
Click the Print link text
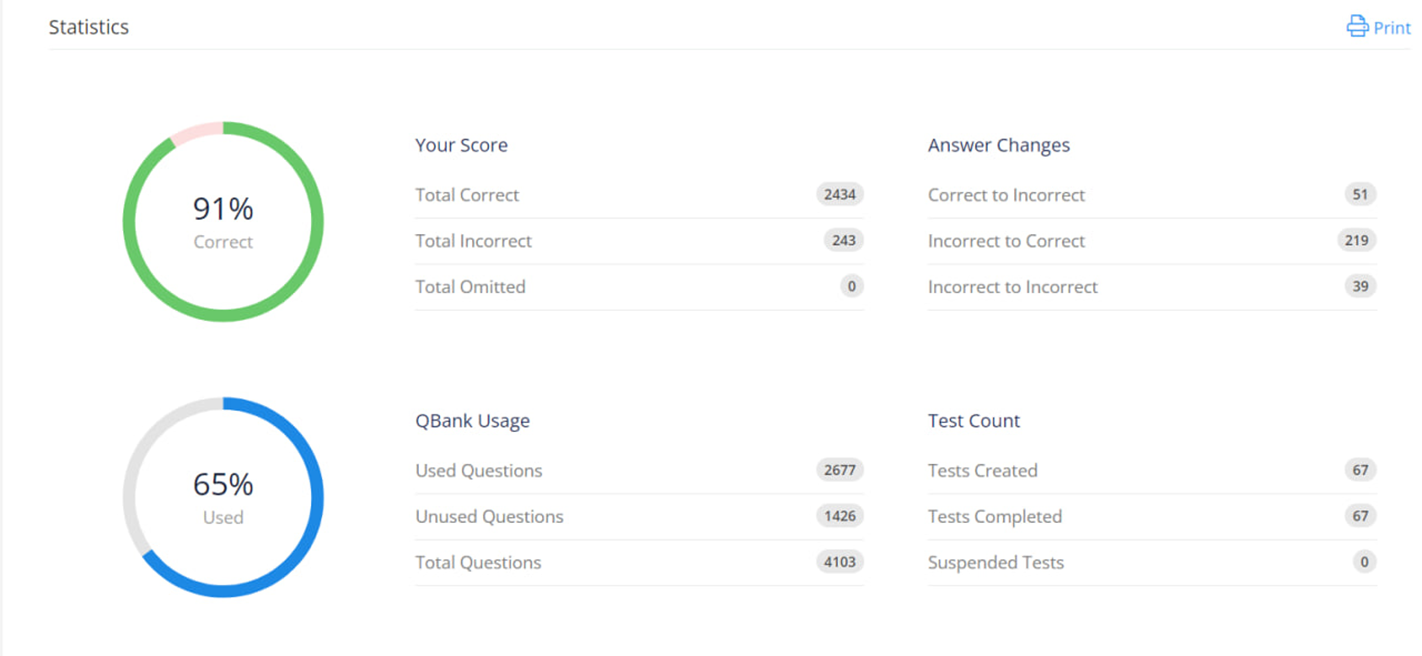(1391, 28)
